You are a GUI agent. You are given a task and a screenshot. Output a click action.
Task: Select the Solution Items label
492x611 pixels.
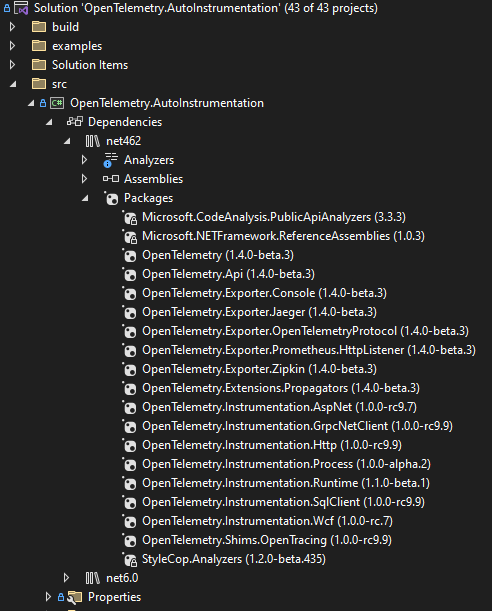coord(90,65)
